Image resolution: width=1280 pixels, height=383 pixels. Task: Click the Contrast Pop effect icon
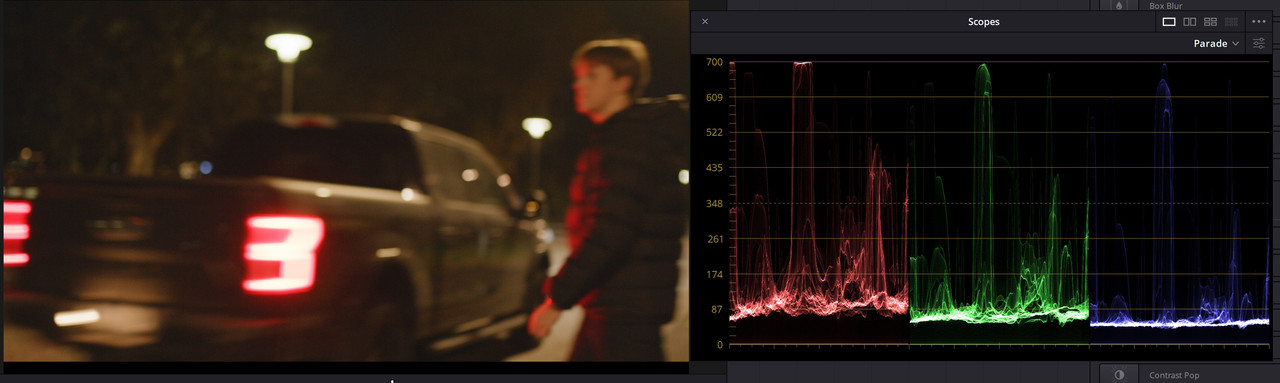click(1119, 374)
